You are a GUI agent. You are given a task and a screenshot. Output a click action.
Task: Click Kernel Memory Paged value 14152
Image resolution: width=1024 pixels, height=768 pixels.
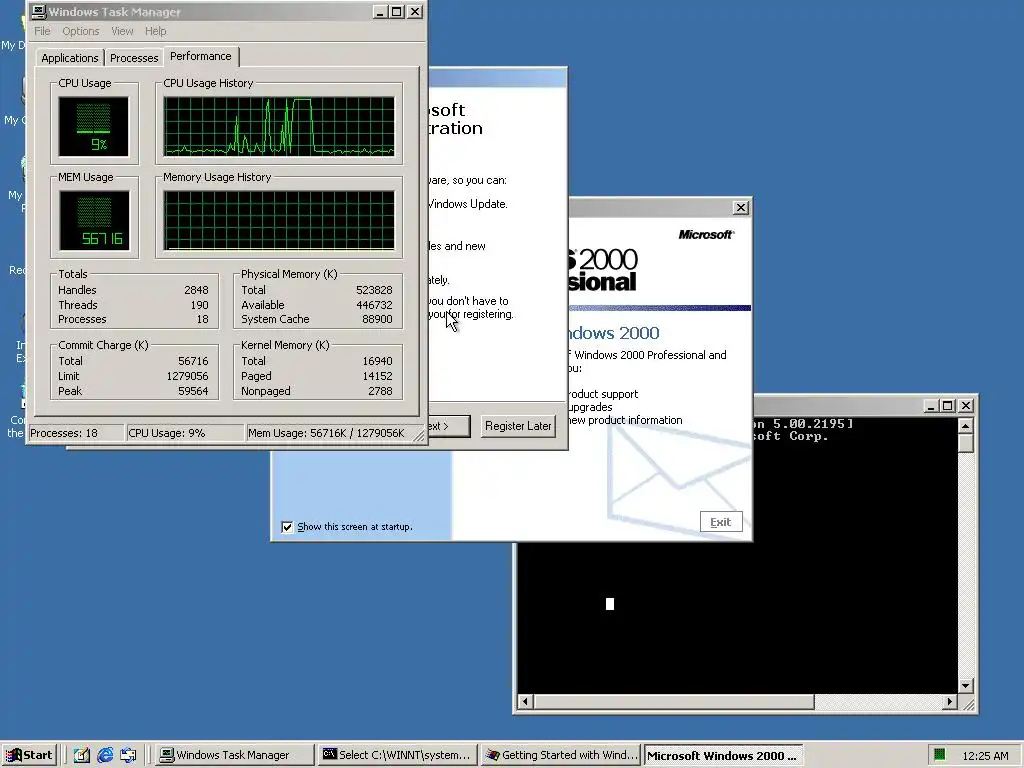[377, 376]
